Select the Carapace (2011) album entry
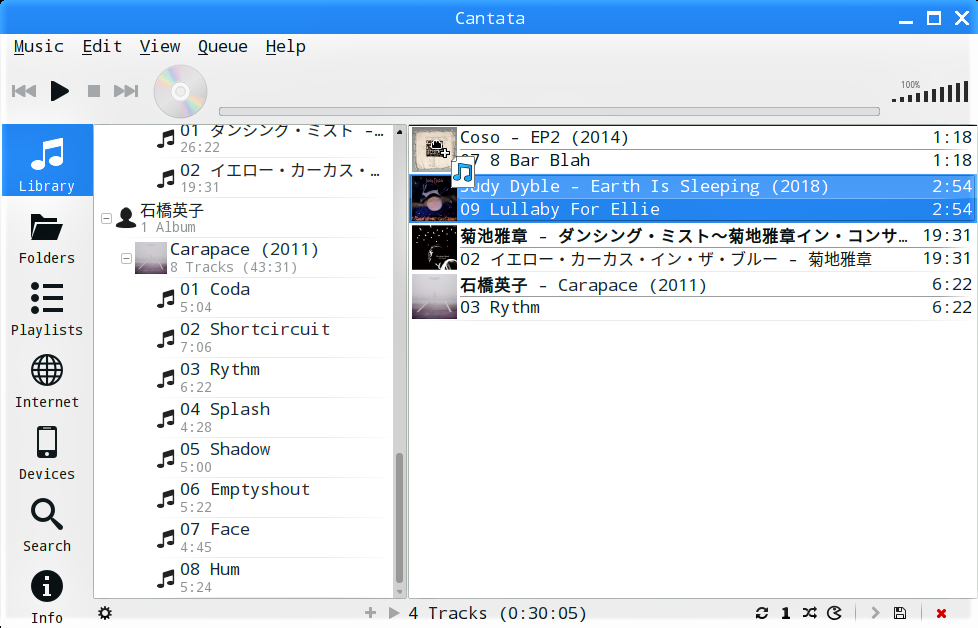 [x=262, y=258]
